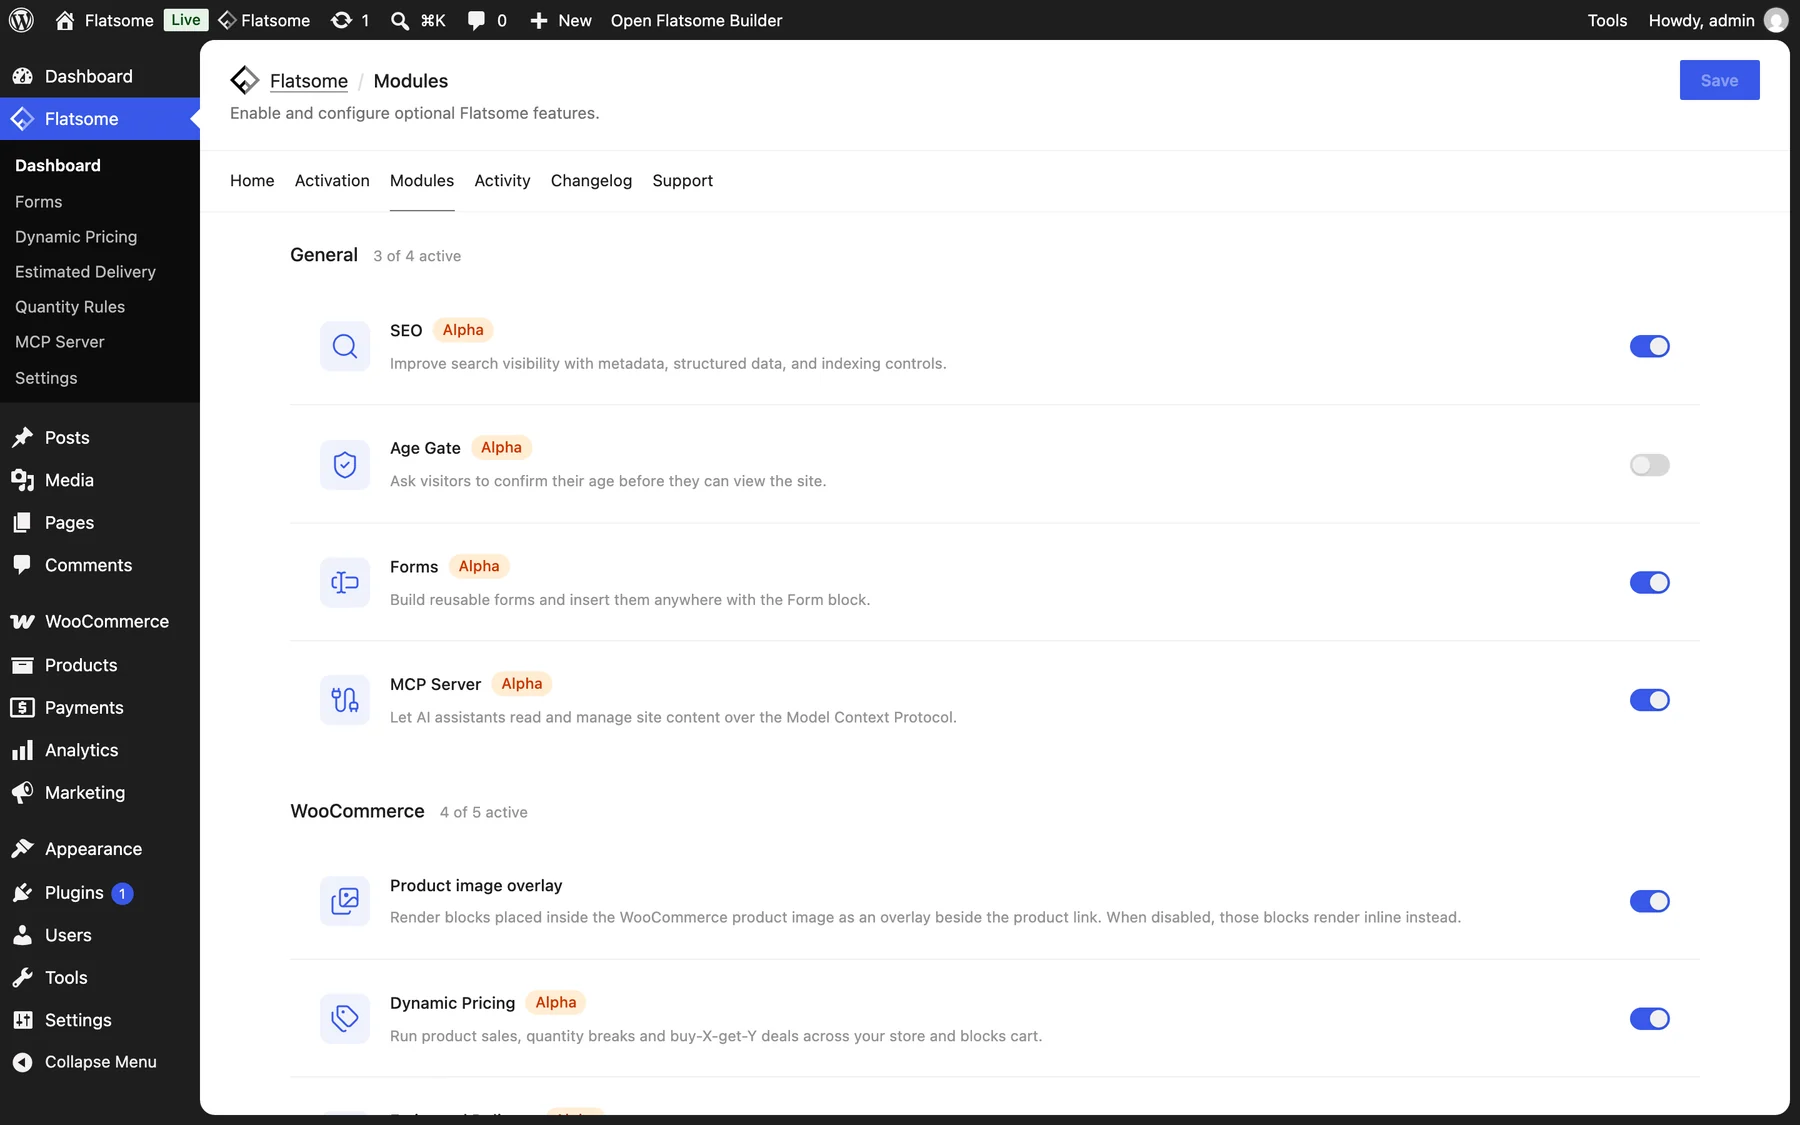Click the admin user avatar
The height and width of the screenshot is (1125, 1800).
[1776, 20]
